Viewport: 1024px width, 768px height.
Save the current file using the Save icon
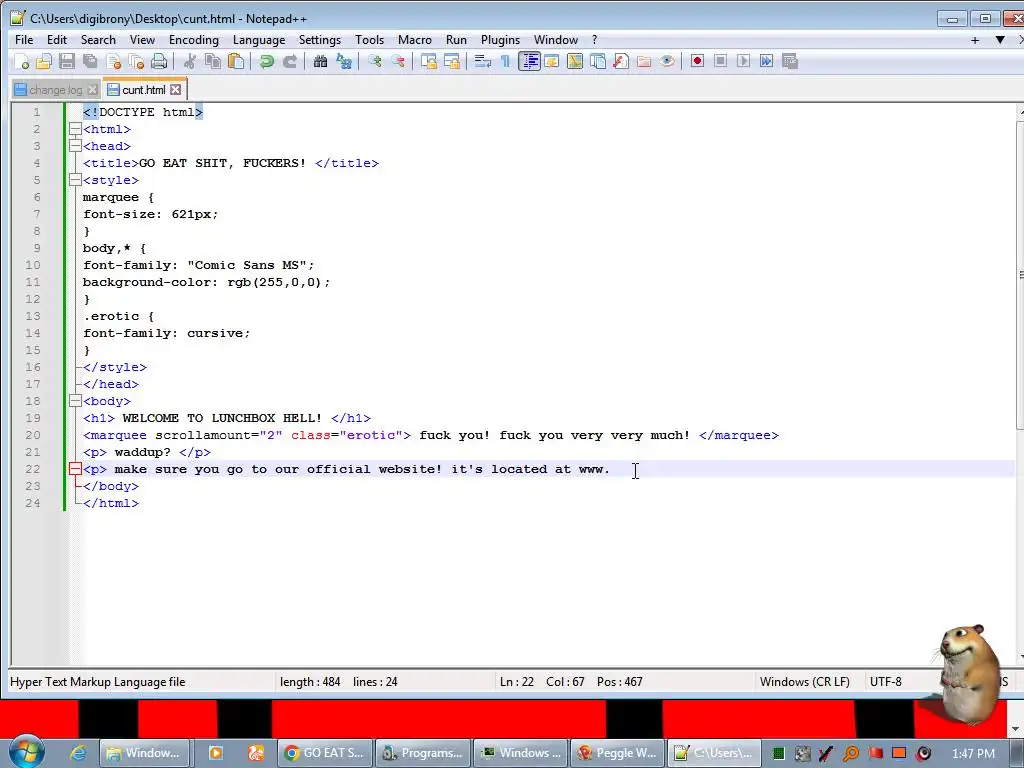[67, 61]
